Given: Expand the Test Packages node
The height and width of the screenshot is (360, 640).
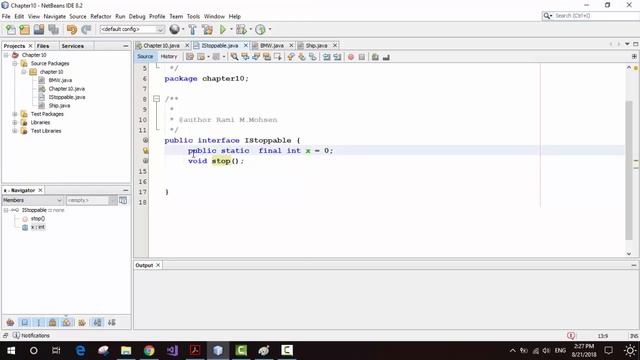Looking at the screenshot, I should pyautogui.click(x=15, y=114).
